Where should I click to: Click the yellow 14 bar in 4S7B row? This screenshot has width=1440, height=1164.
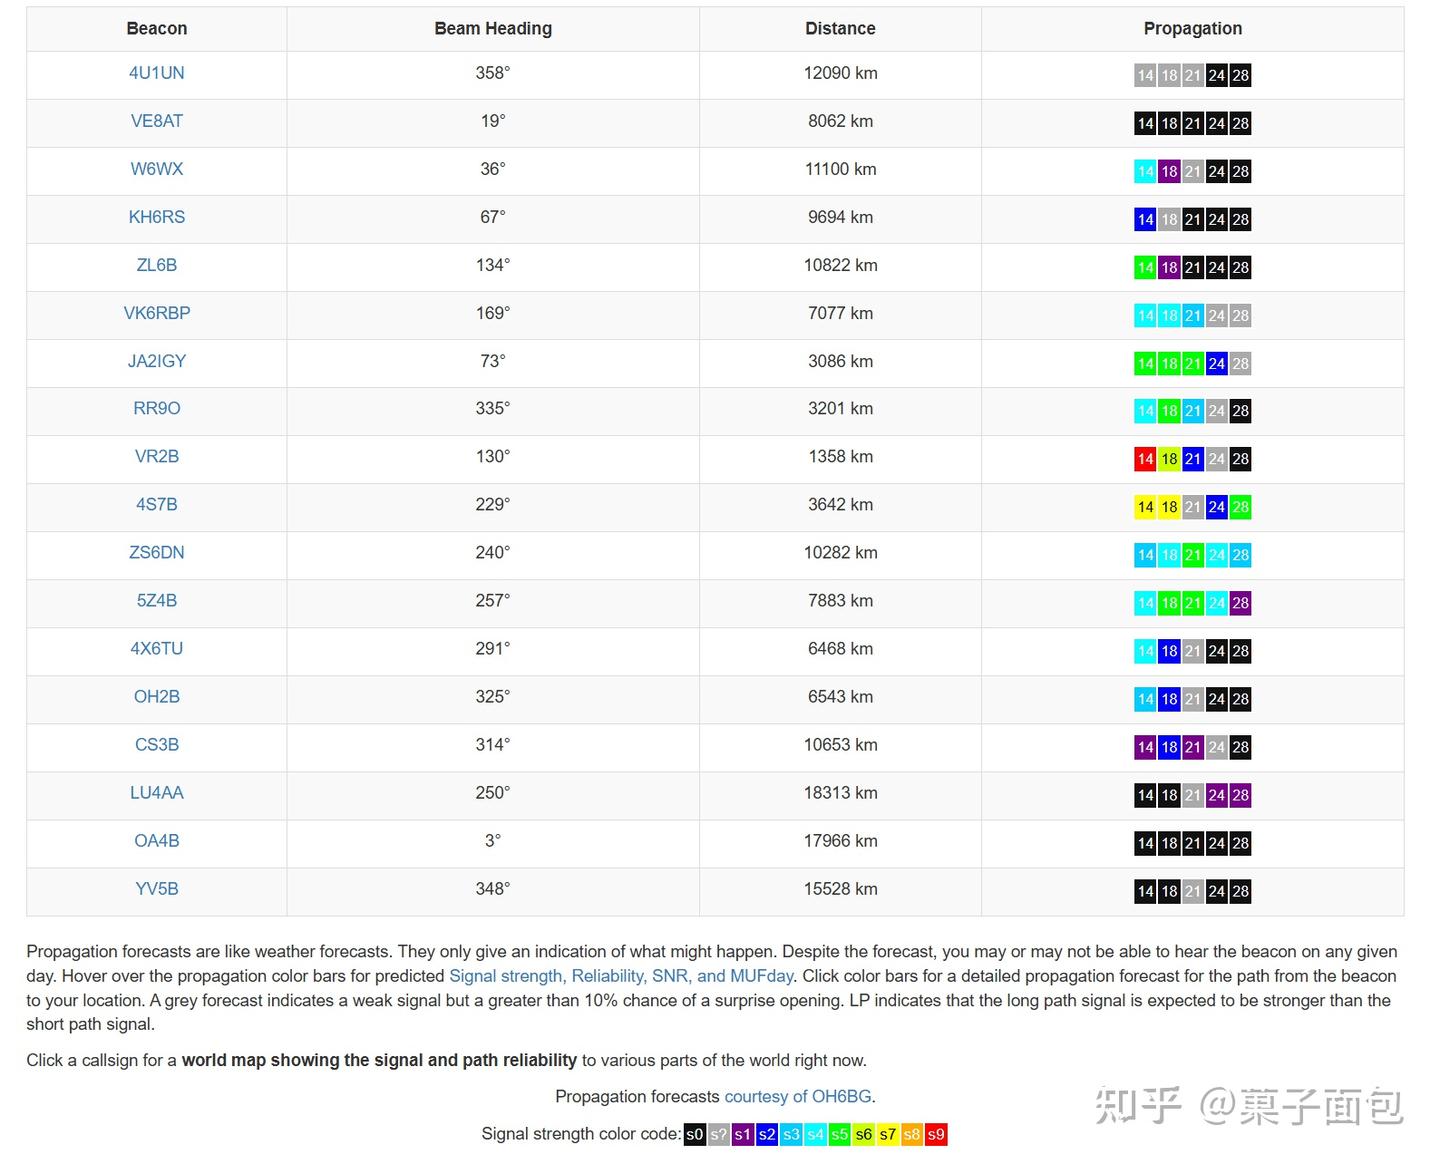tap(1145, 507)
